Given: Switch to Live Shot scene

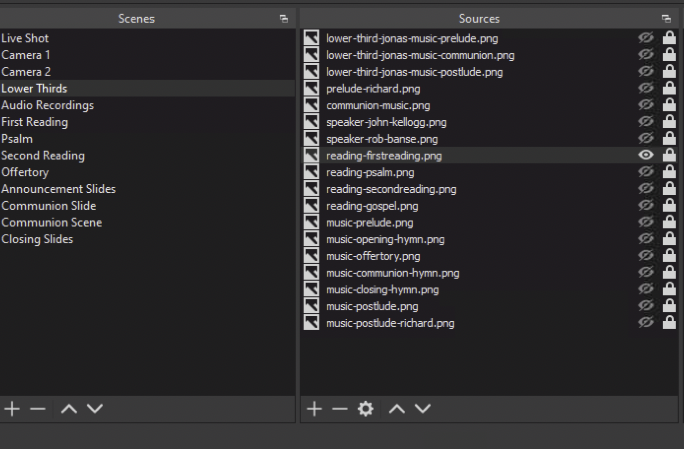Looking at the screenshot, I should pos(147,38).
